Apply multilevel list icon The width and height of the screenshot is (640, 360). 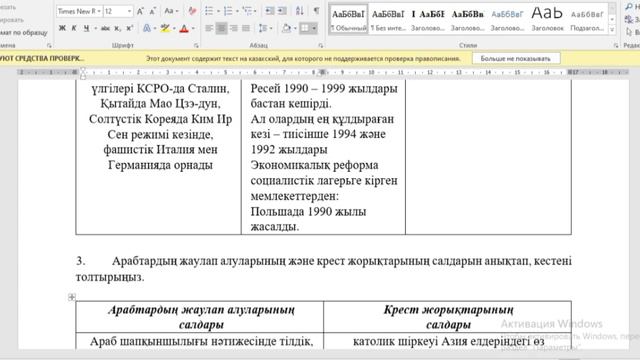pos(247,11)
